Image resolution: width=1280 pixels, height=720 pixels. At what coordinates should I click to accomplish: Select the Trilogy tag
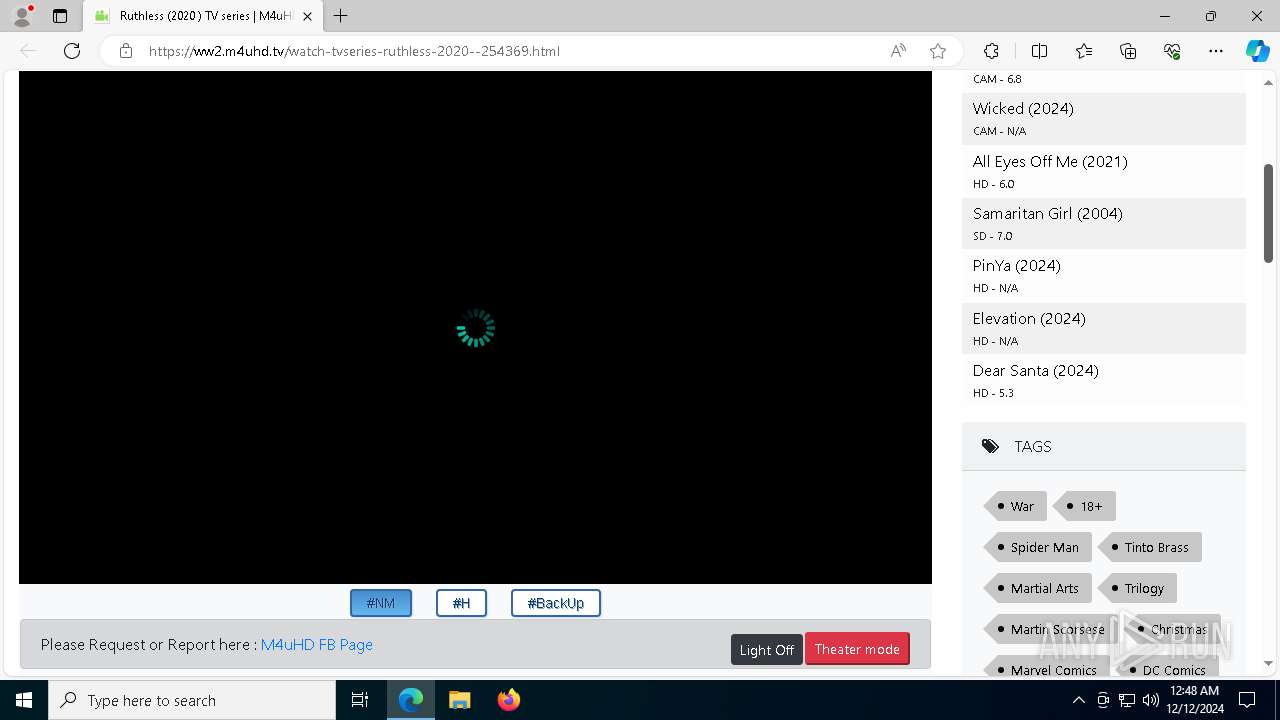coord(1137,588)
